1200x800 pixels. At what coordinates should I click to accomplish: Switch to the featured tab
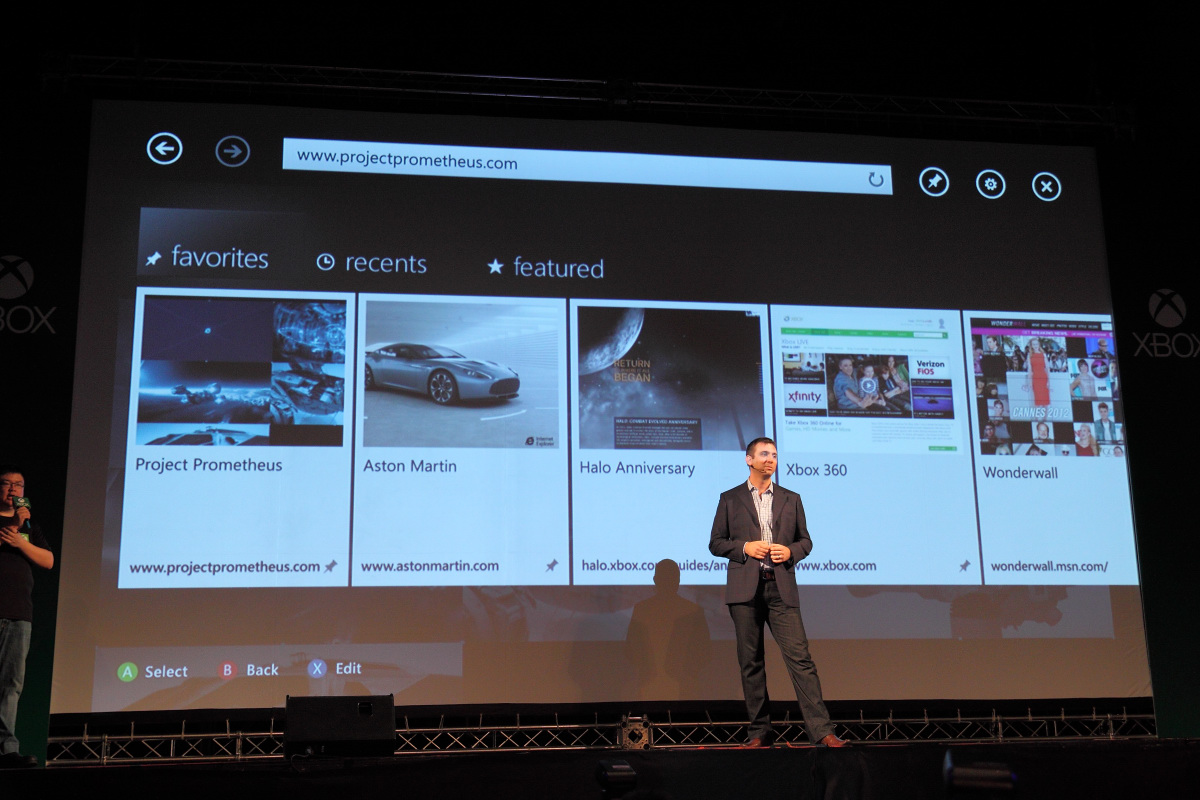[546, 267]
